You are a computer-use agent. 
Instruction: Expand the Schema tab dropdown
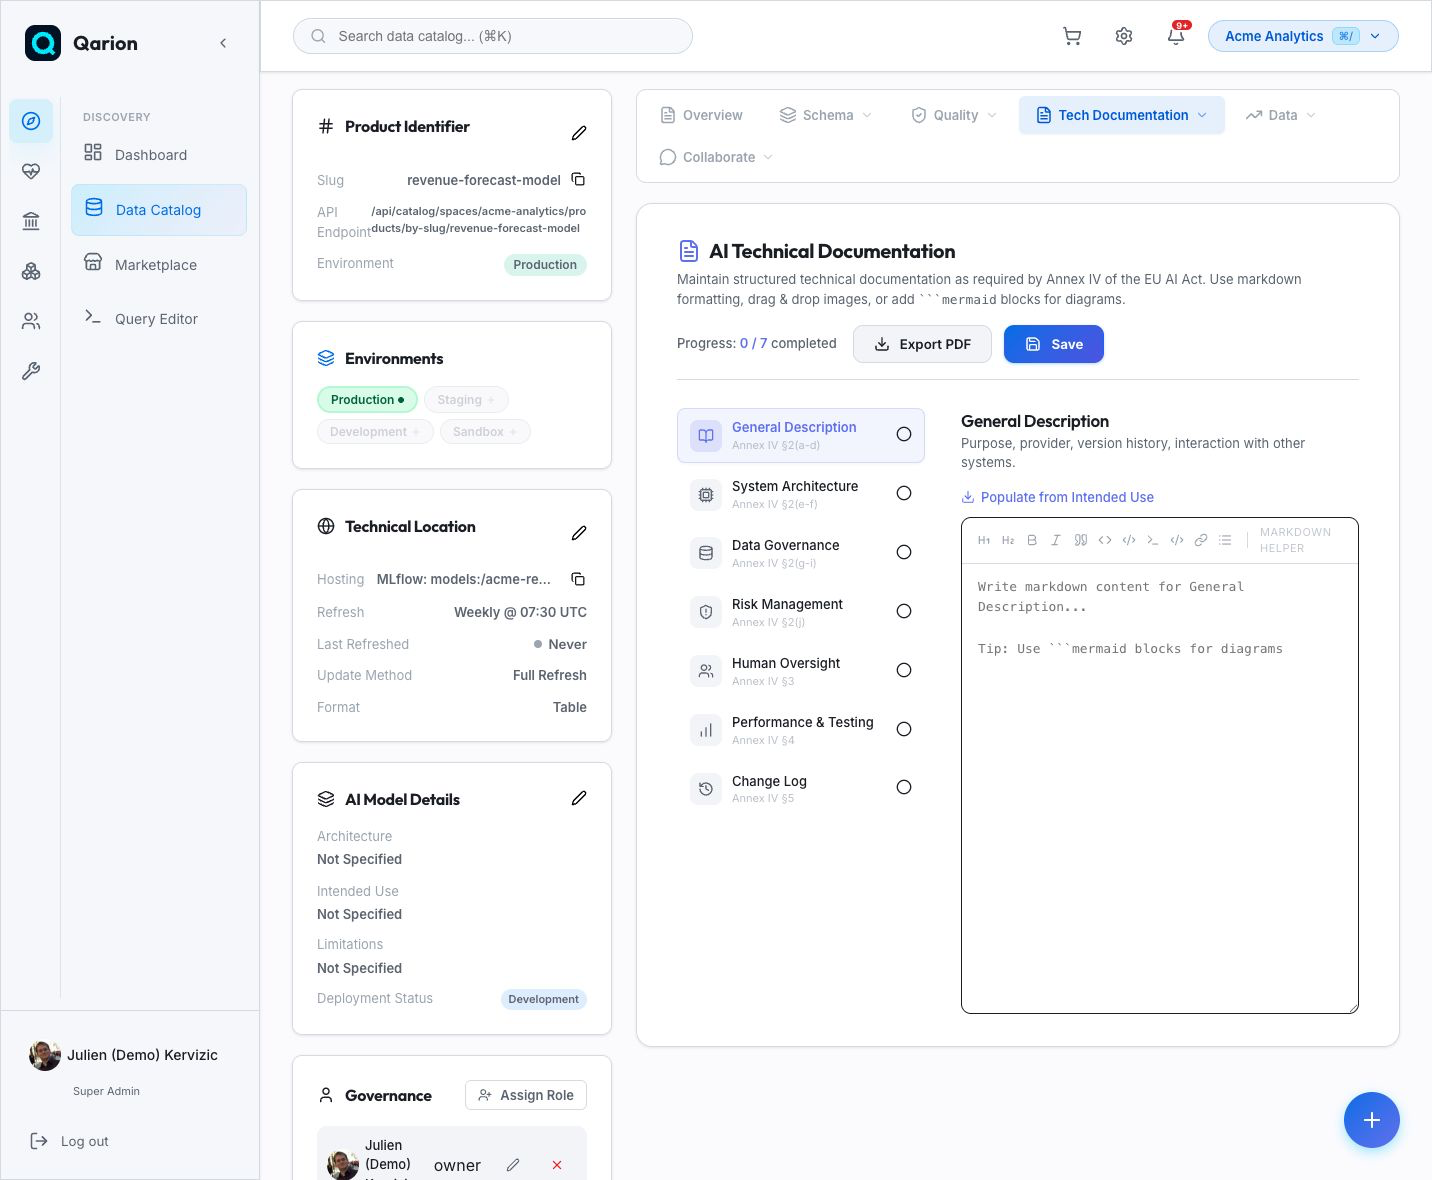tap(867, 115)
